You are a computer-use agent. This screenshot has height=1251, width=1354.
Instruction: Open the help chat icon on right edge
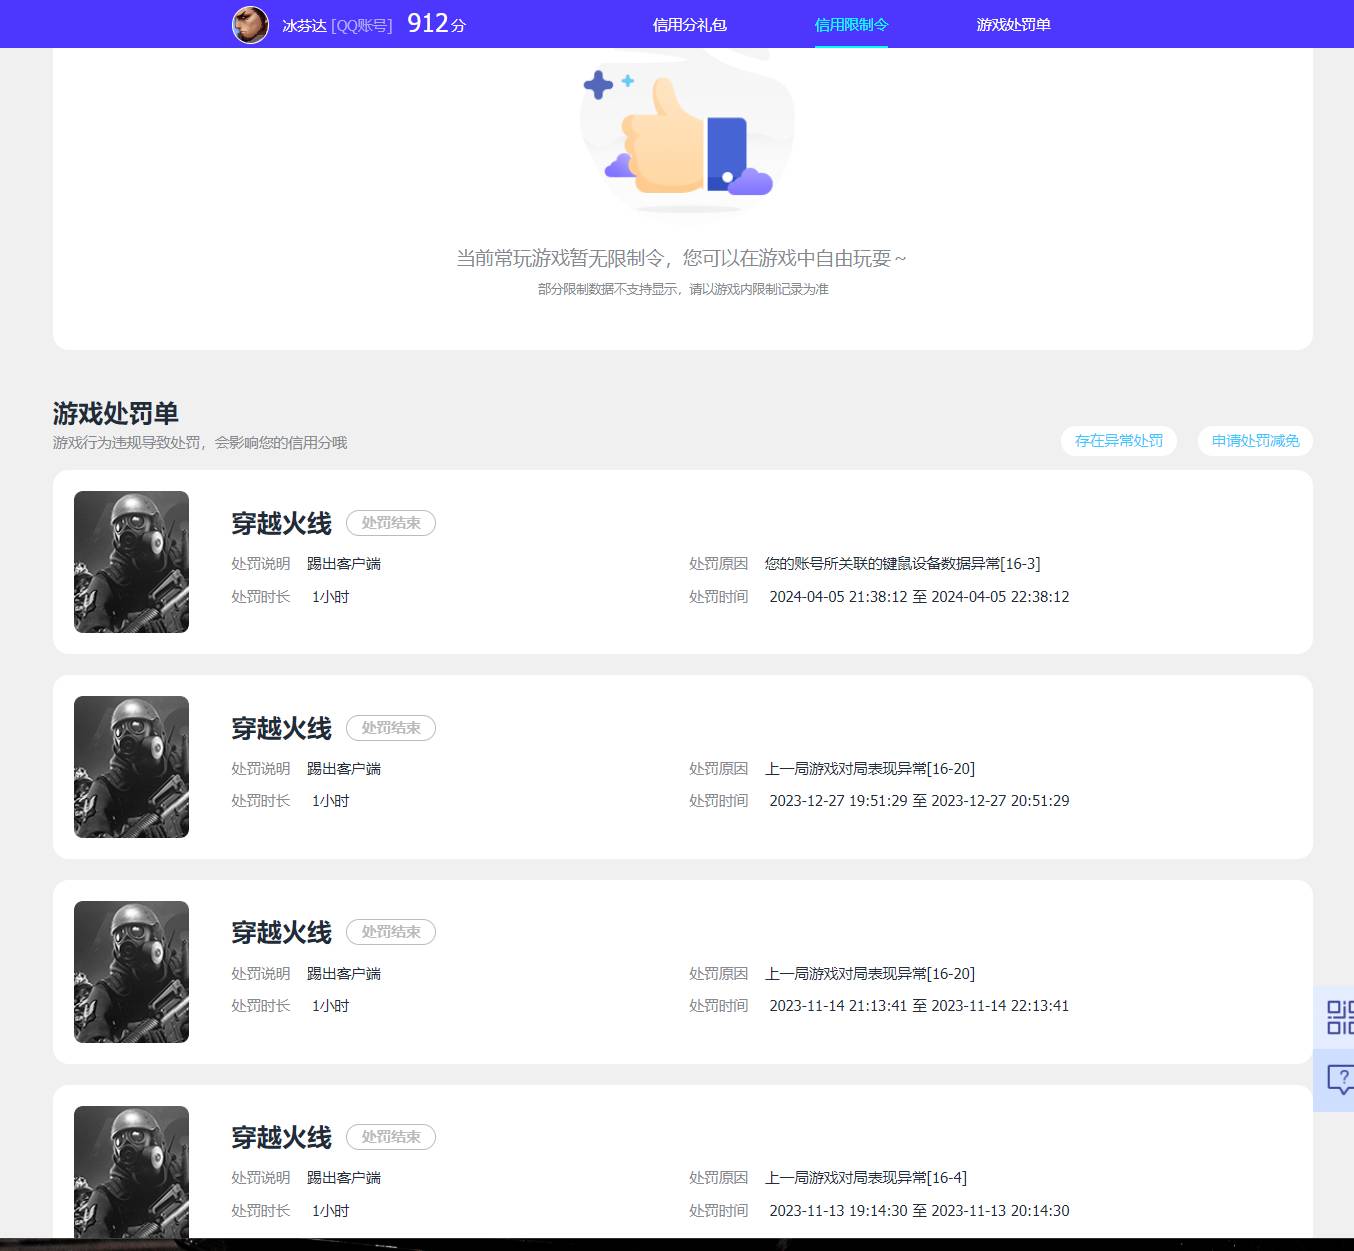(x=1337, y=1080)
